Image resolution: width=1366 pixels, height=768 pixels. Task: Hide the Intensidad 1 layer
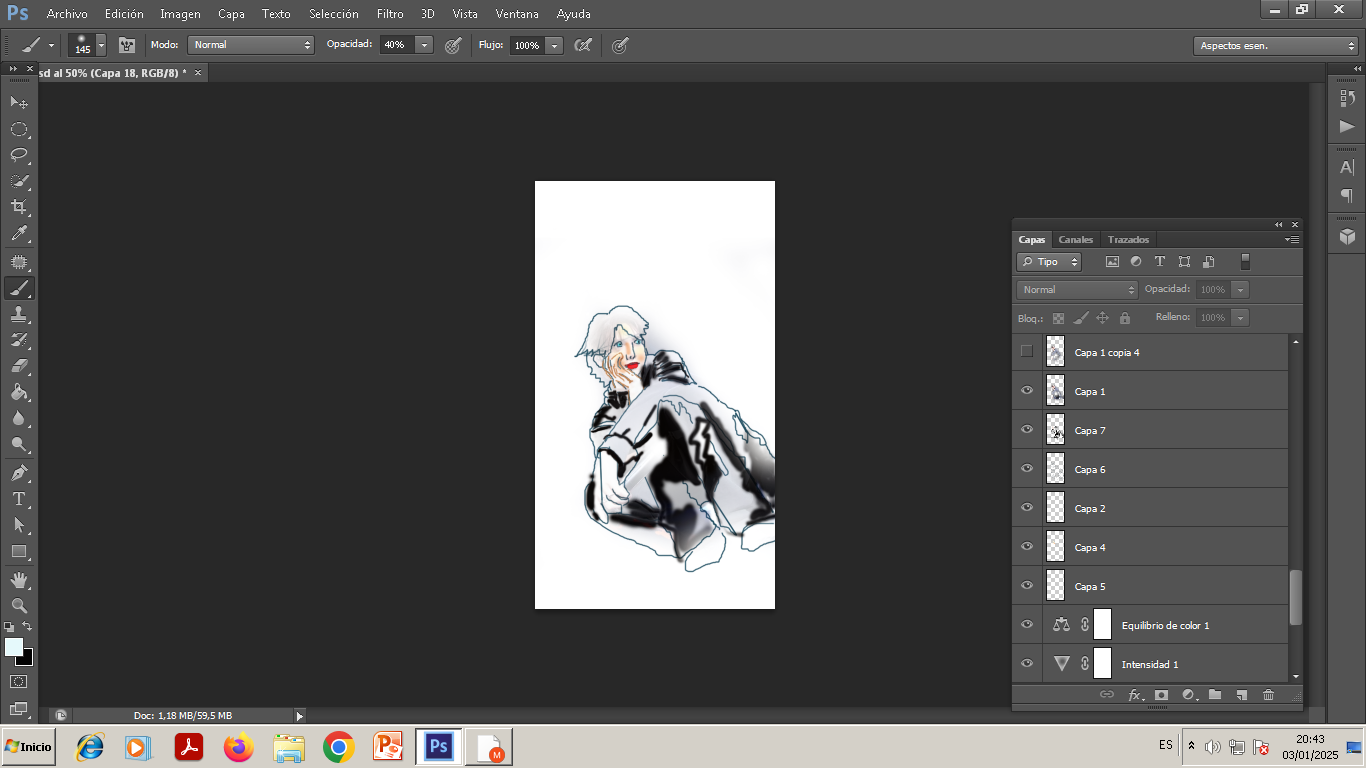coord(1026,663)
